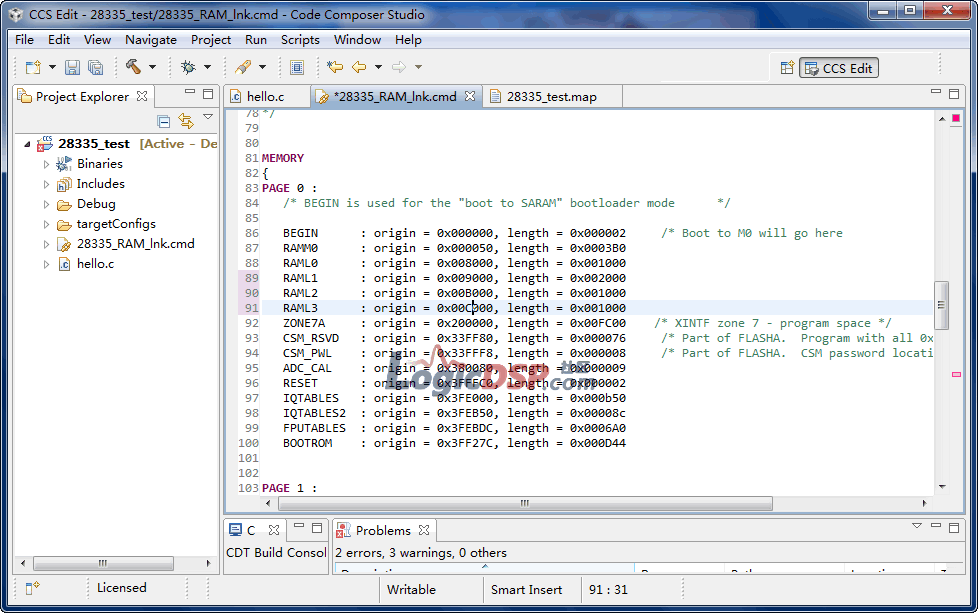Switch to the 28335_test.map editor tab
Image resolution: width=978 pixels, height=613 pixels.
(551, 97)
